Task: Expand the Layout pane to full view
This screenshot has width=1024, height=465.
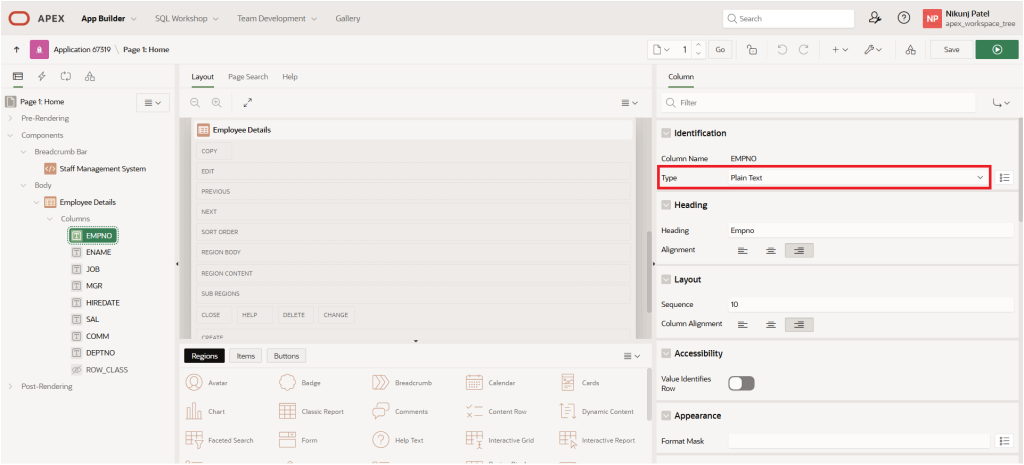Action: (x=247, y=102)
